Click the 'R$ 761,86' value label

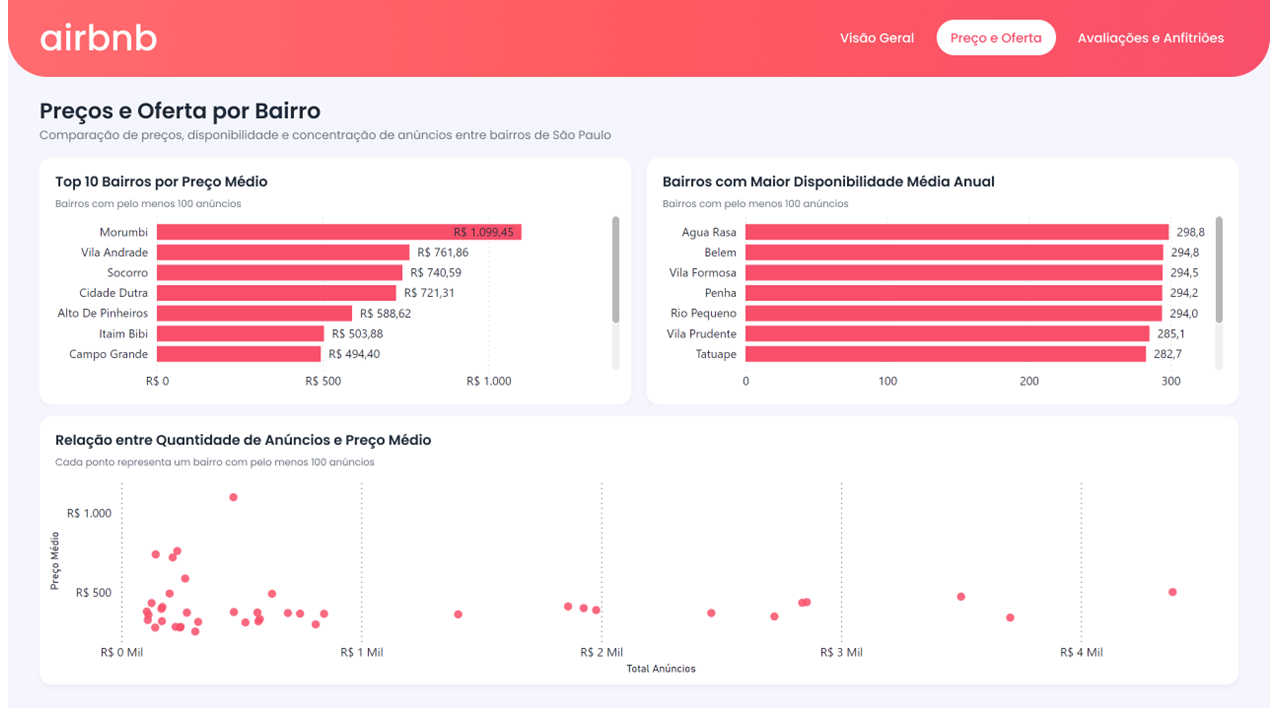[443, 252]
